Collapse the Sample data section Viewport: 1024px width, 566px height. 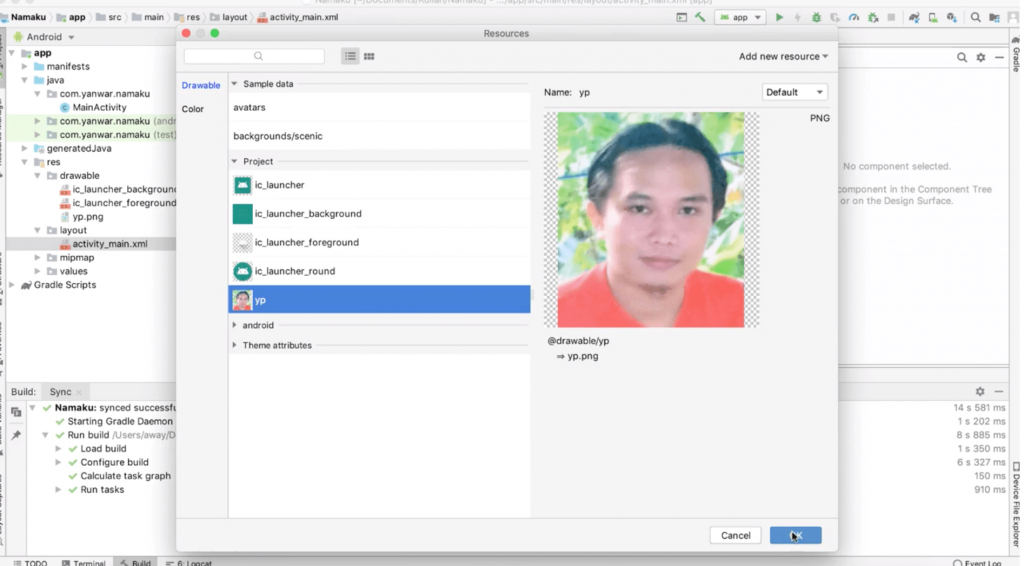pos(235,84)
